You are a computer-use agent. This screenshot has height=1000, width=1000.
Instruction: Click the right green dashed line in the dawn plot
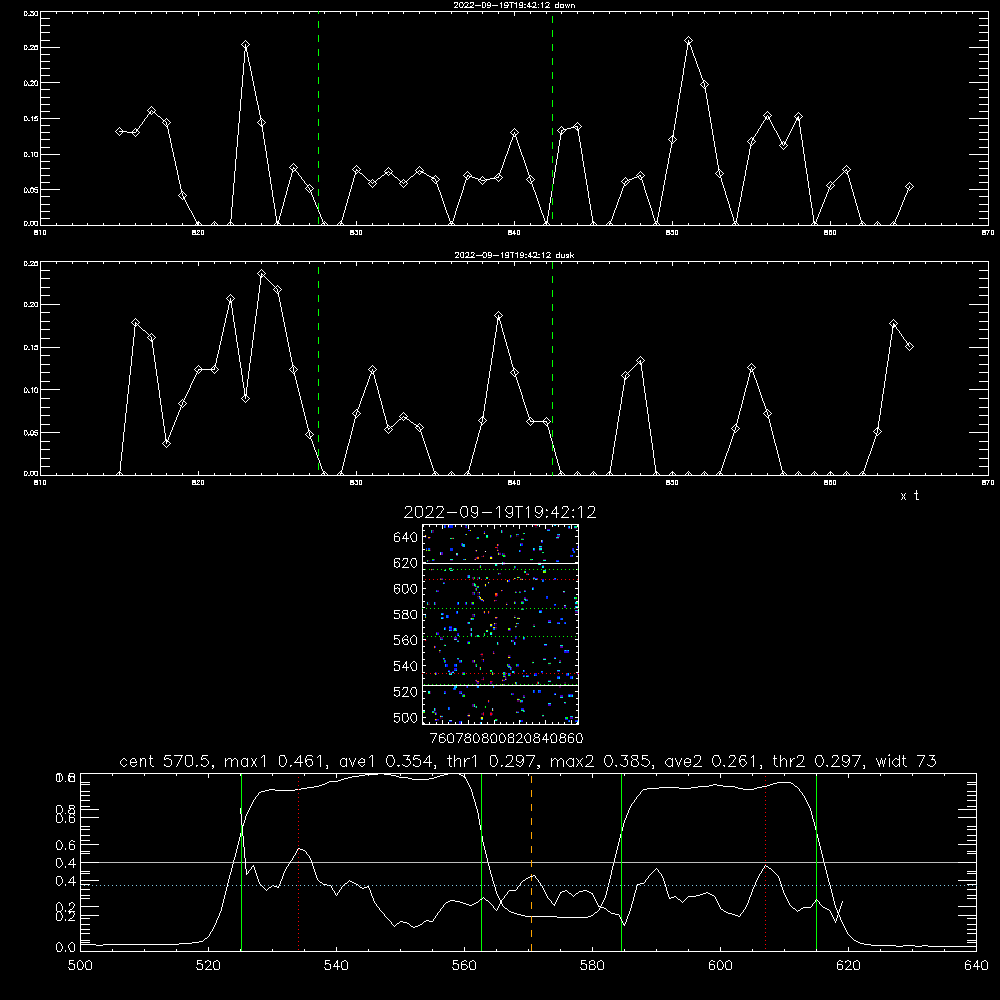click(552, 118)
